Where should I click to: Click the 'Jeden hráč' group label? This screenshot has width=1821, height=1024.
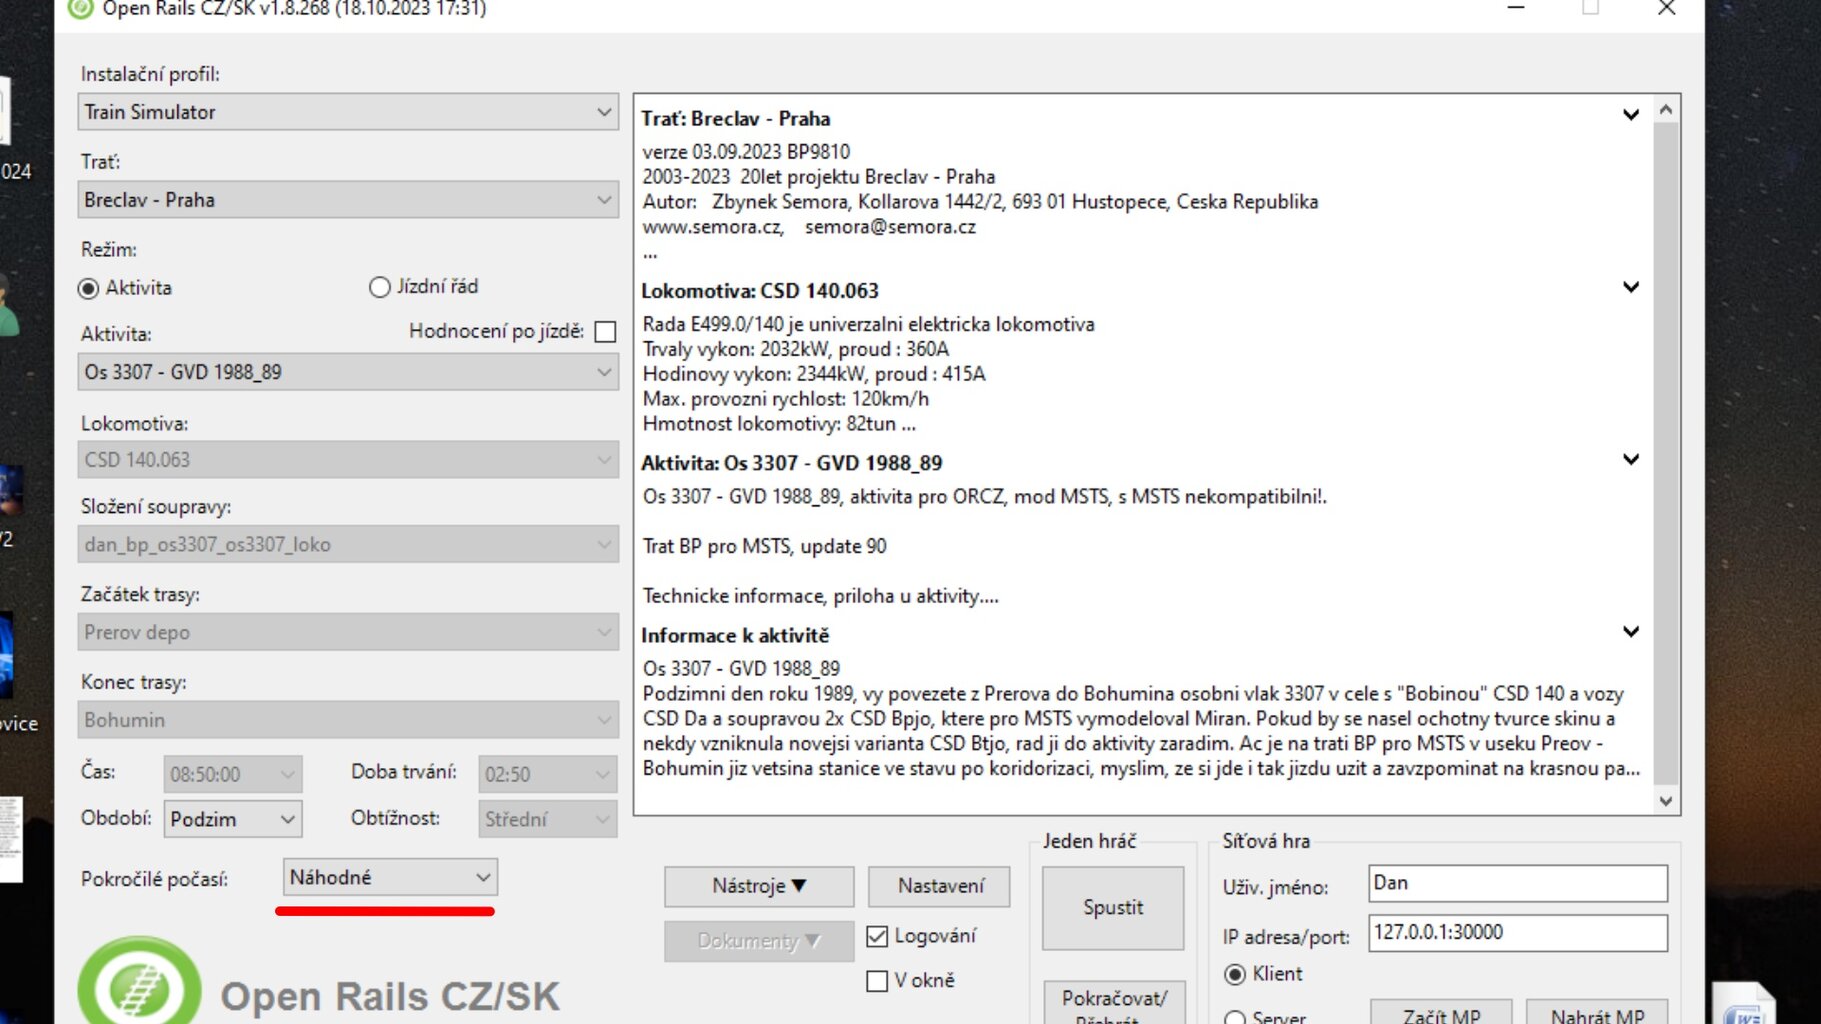pyautogui.click(x=1089, y=841)
